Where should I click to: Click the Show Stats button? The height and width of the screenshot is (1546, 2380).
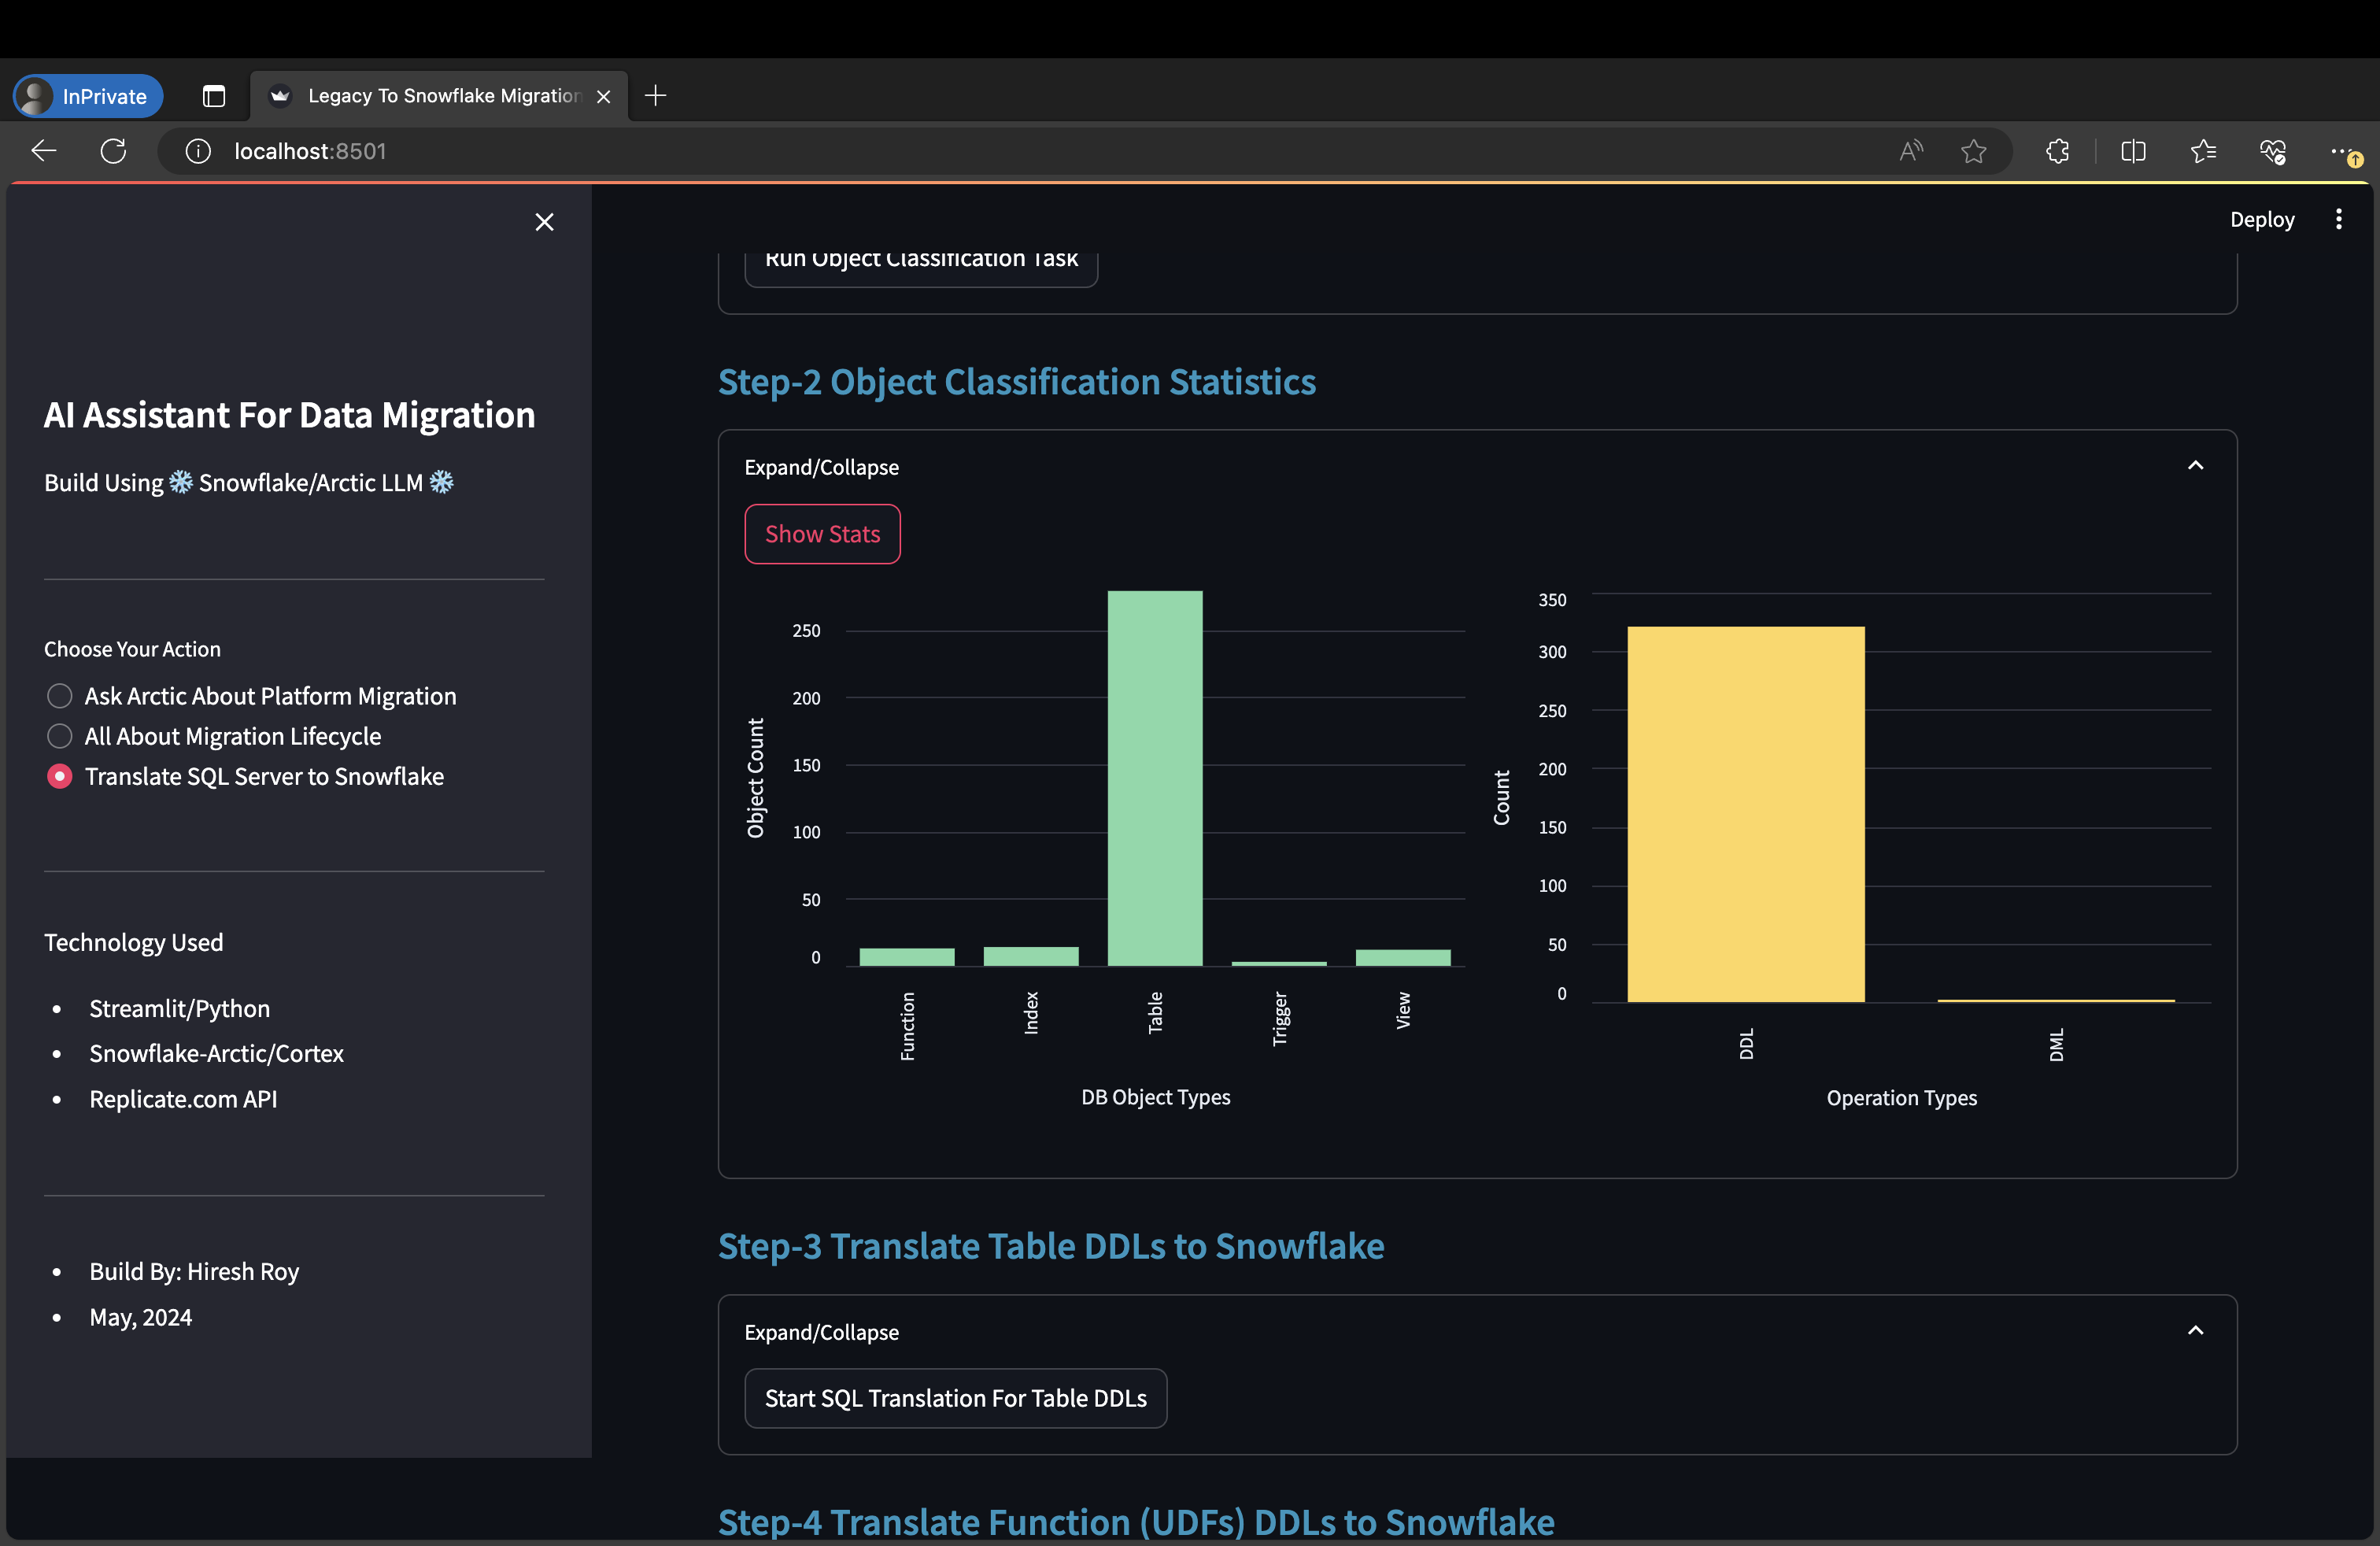pos(822,534)
